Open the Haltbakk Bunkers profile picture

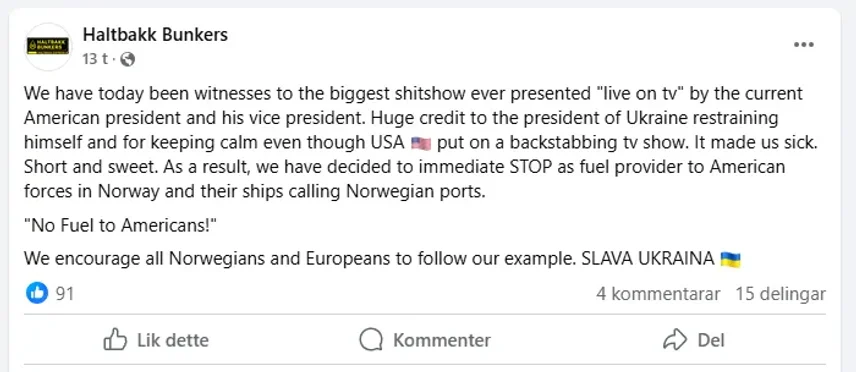48,47
